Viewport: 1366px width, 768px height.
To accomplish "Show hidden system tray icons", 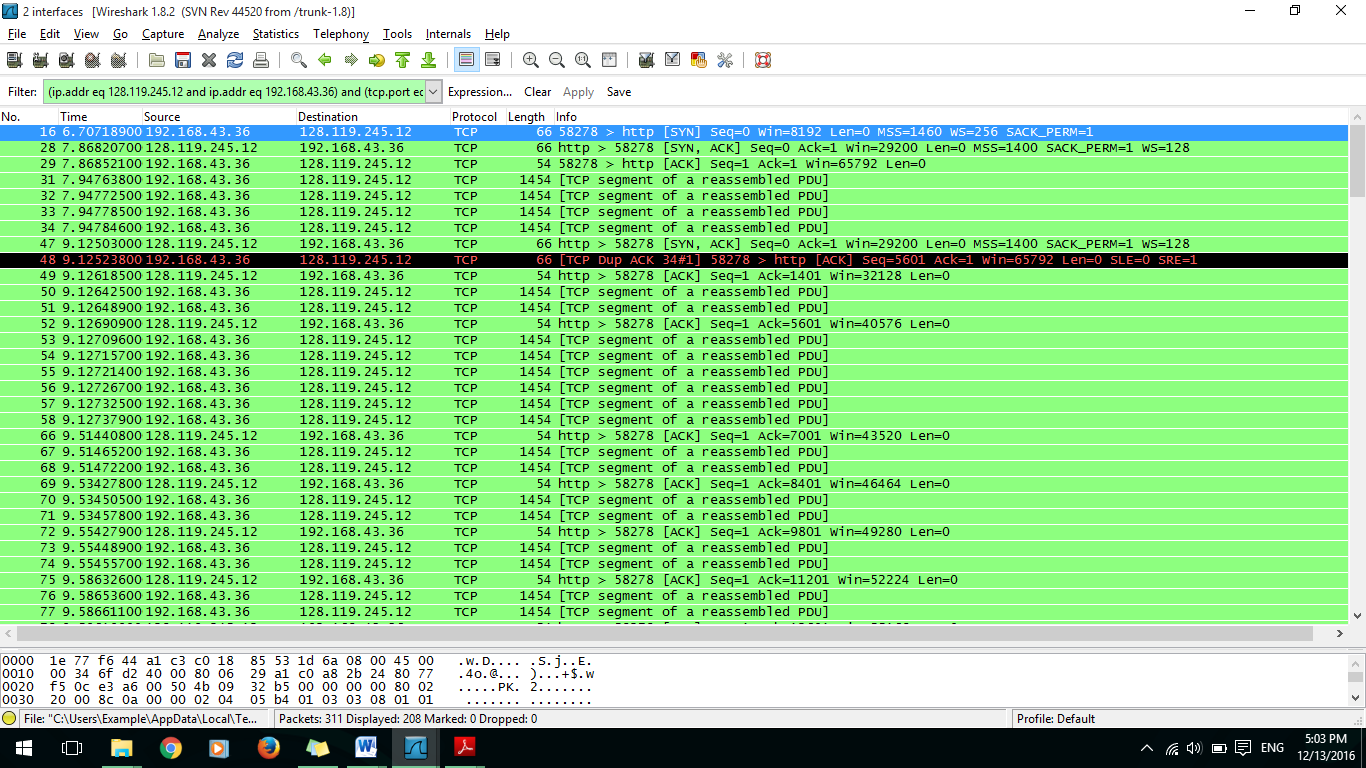I will point(1147,748).
